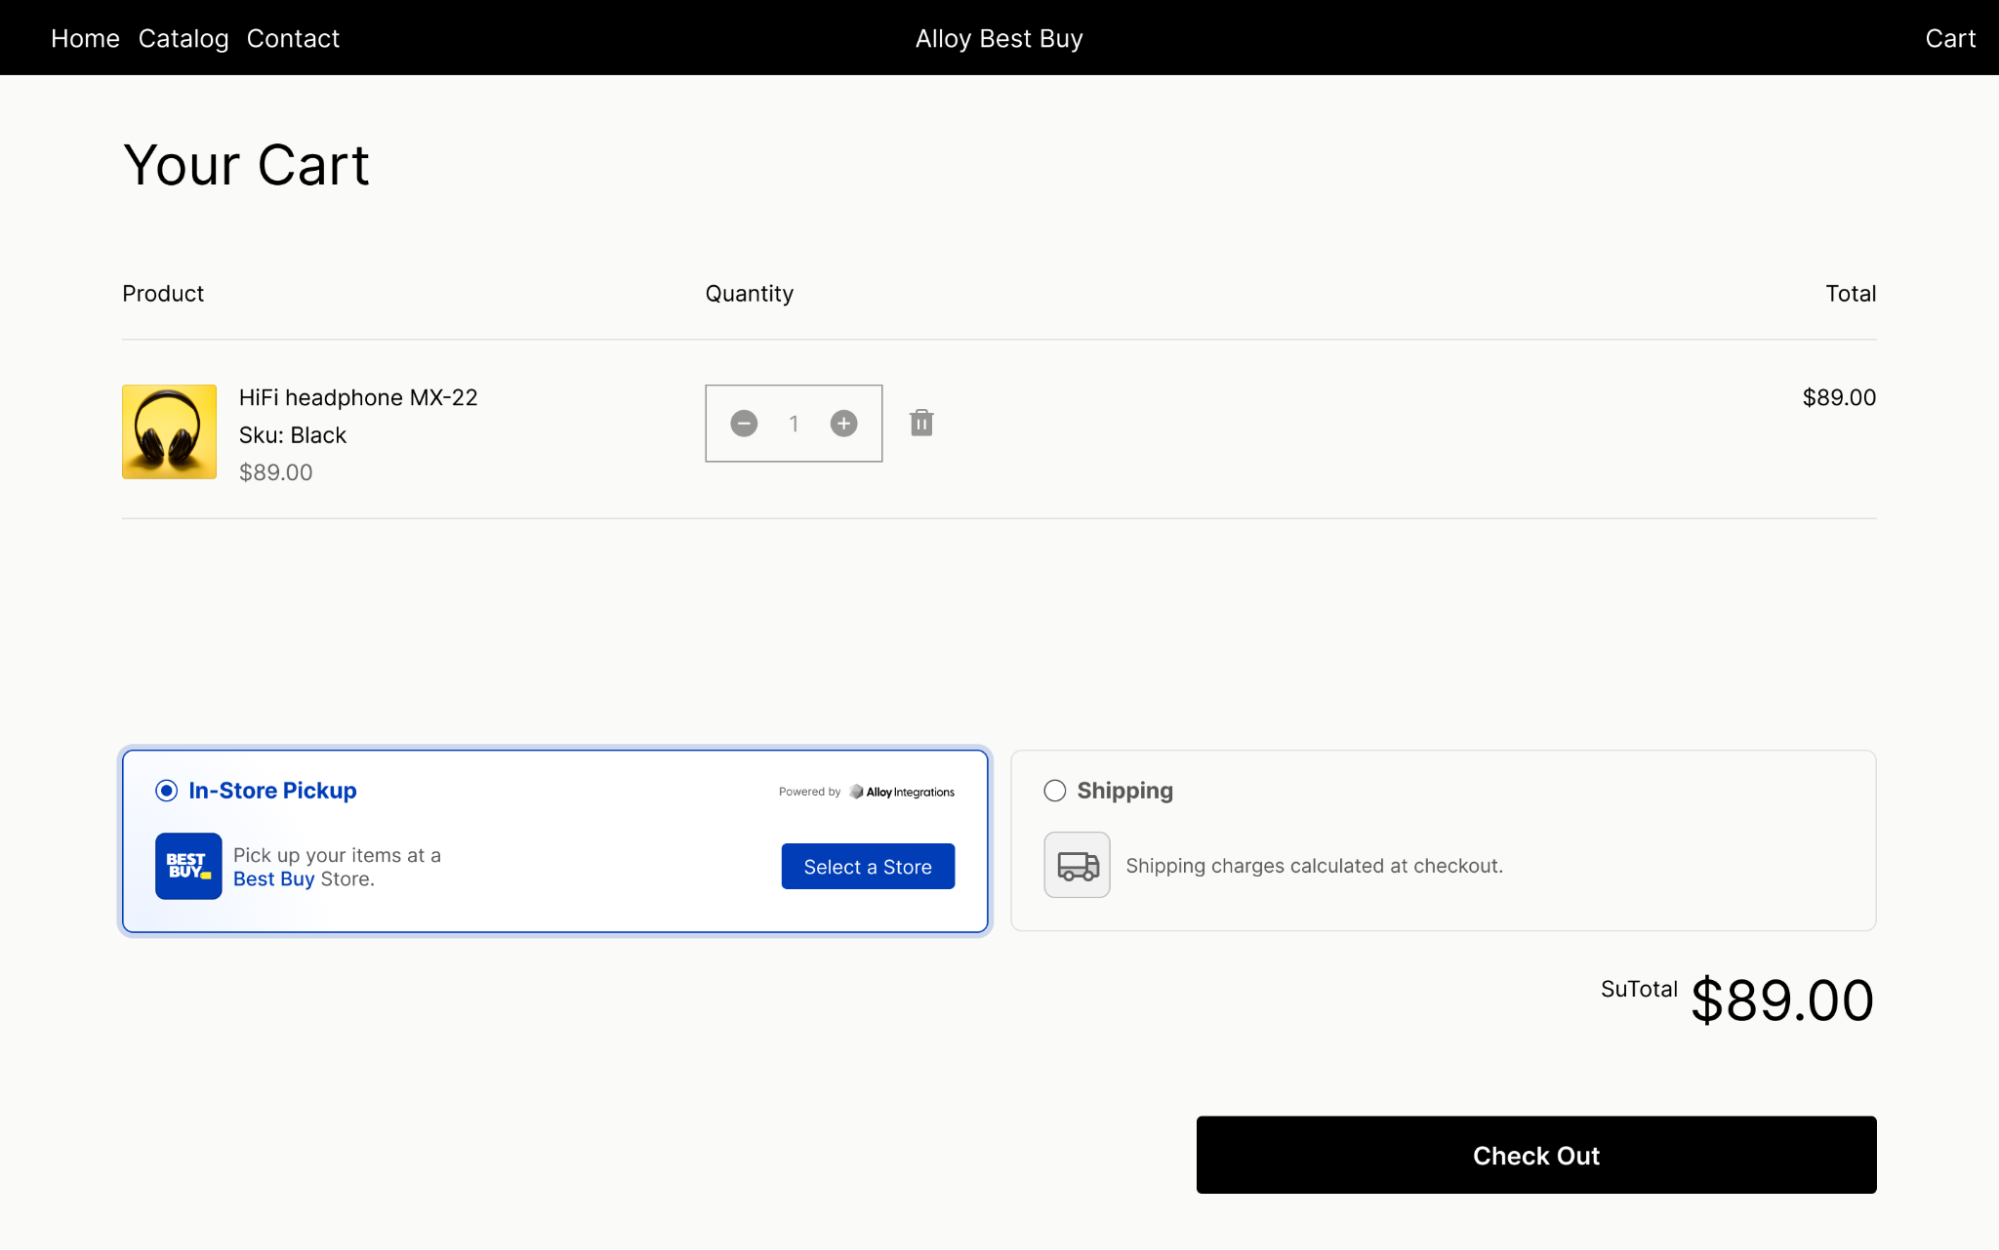Click the Shipping option card text

(x=1313, y=866)
